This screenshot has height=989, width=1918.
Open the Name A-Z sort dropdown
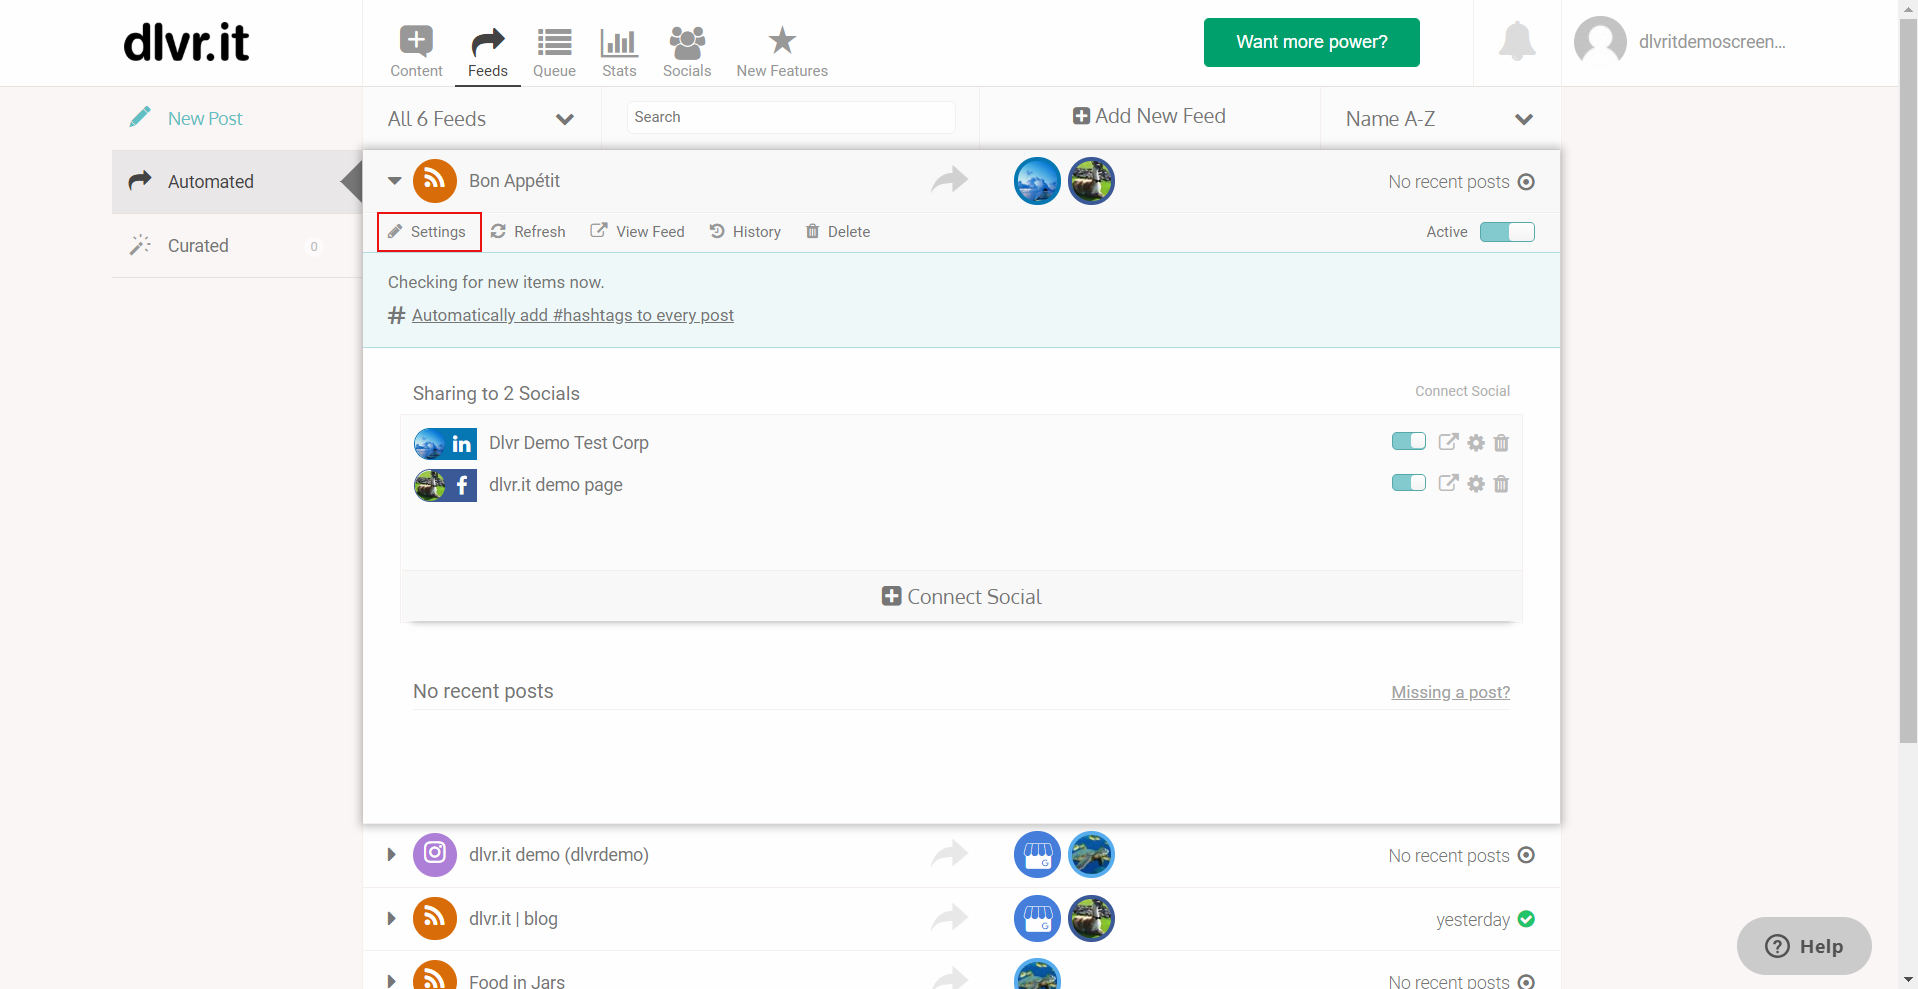[1440, 119]
